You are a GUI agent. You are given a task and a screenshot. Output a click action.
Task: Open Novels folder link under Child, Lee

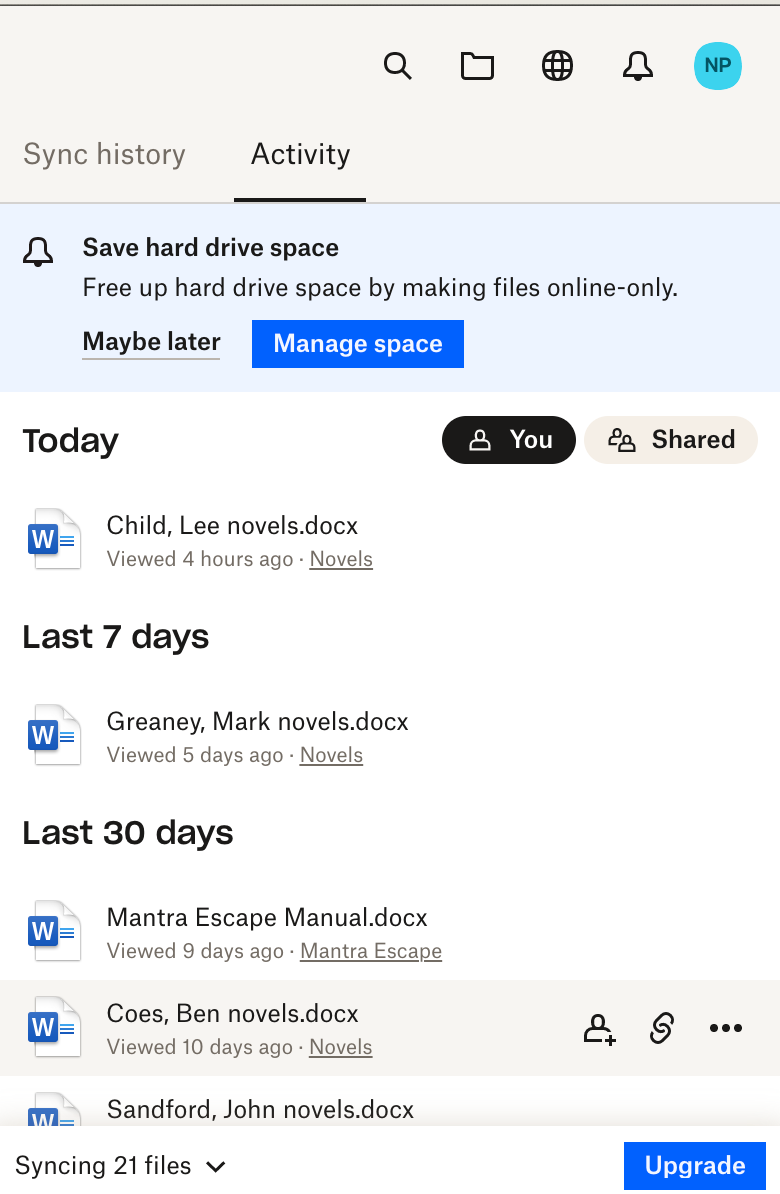pos(341,559)
